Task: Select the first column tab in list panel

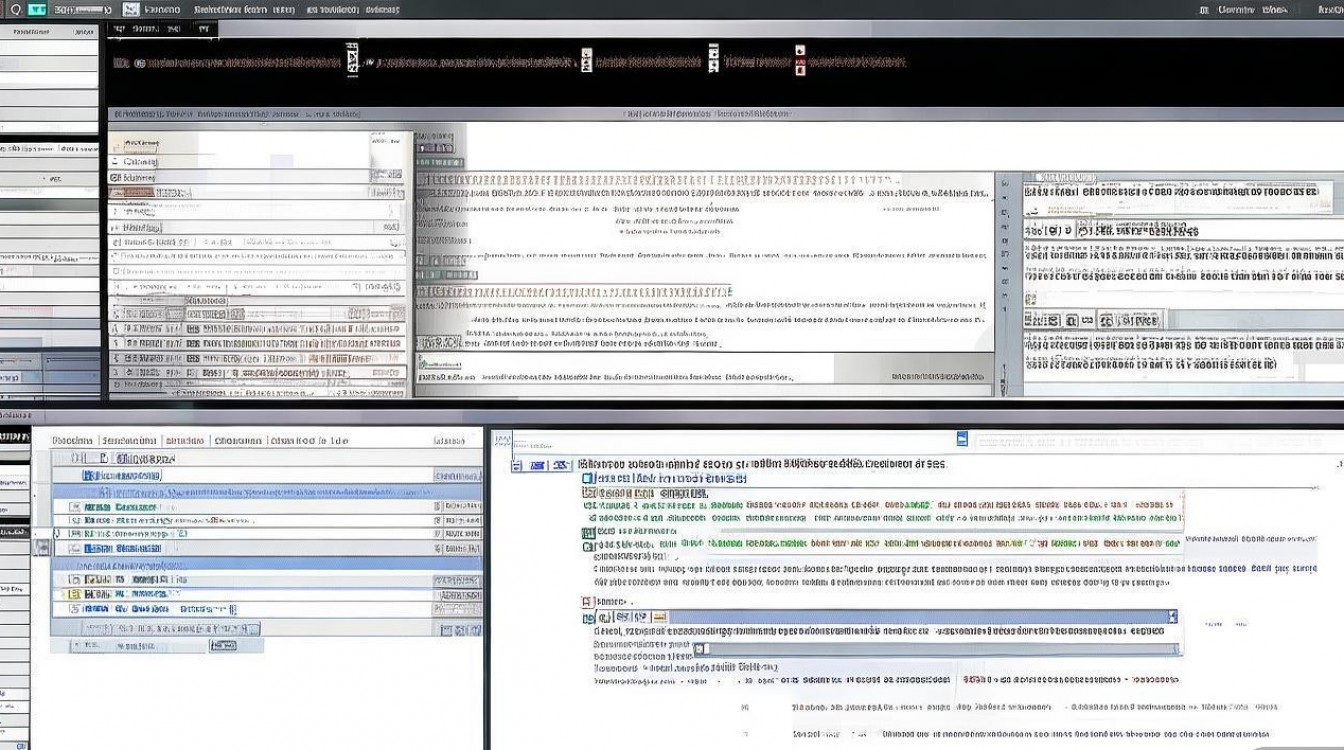Action: (72, 440)
